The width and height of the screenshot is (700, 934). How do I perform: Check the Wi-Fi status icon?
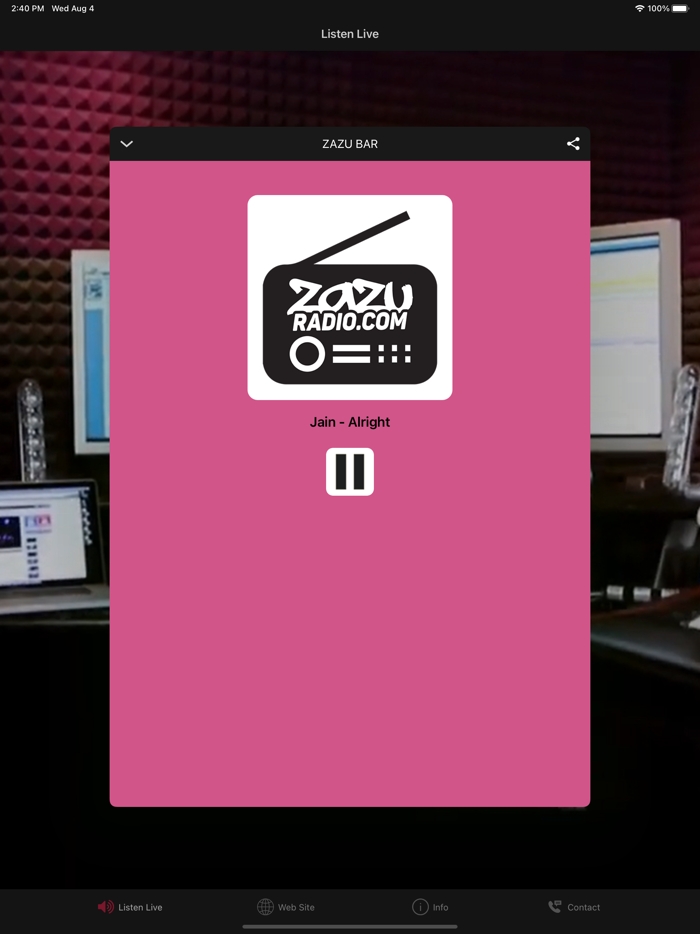(640, 8)
